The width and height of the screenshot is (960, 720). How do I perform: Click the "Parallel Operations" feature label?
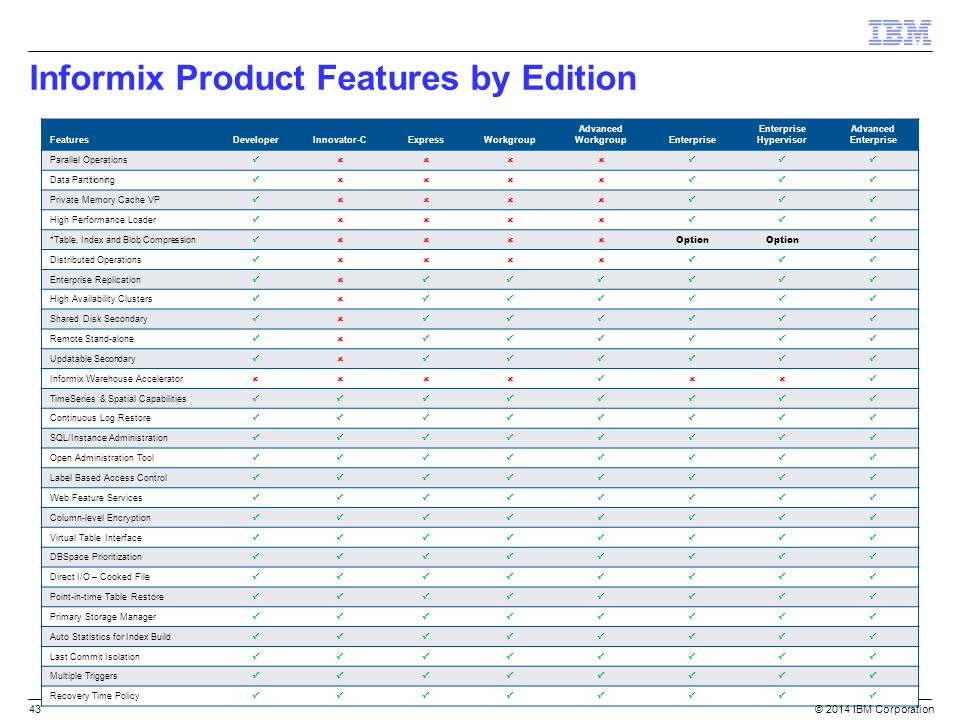88,160
